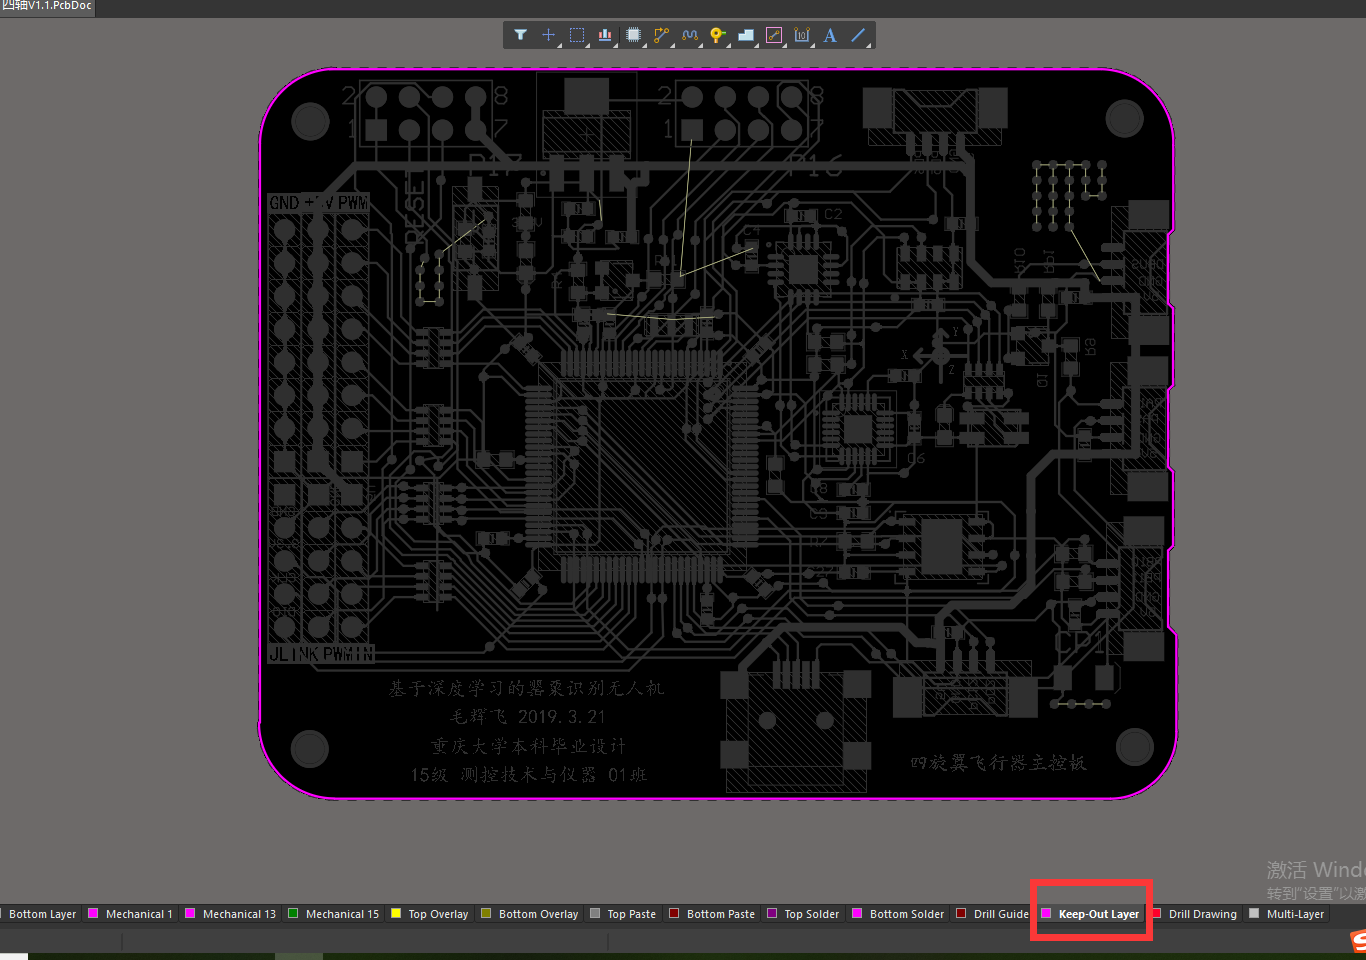The width and height of the screenshot is (1366, 960).
Task: Click the Mechanical 13 layer label
Action: click(x=239, y=913)
